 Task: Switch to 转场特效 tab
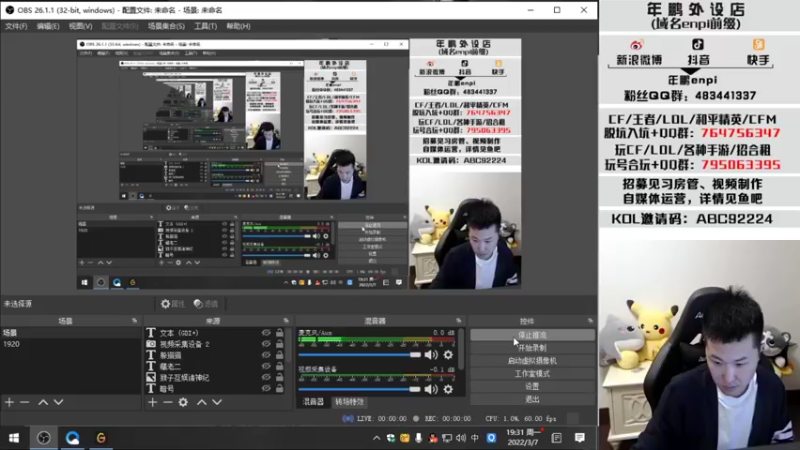[x=349, y=402]
